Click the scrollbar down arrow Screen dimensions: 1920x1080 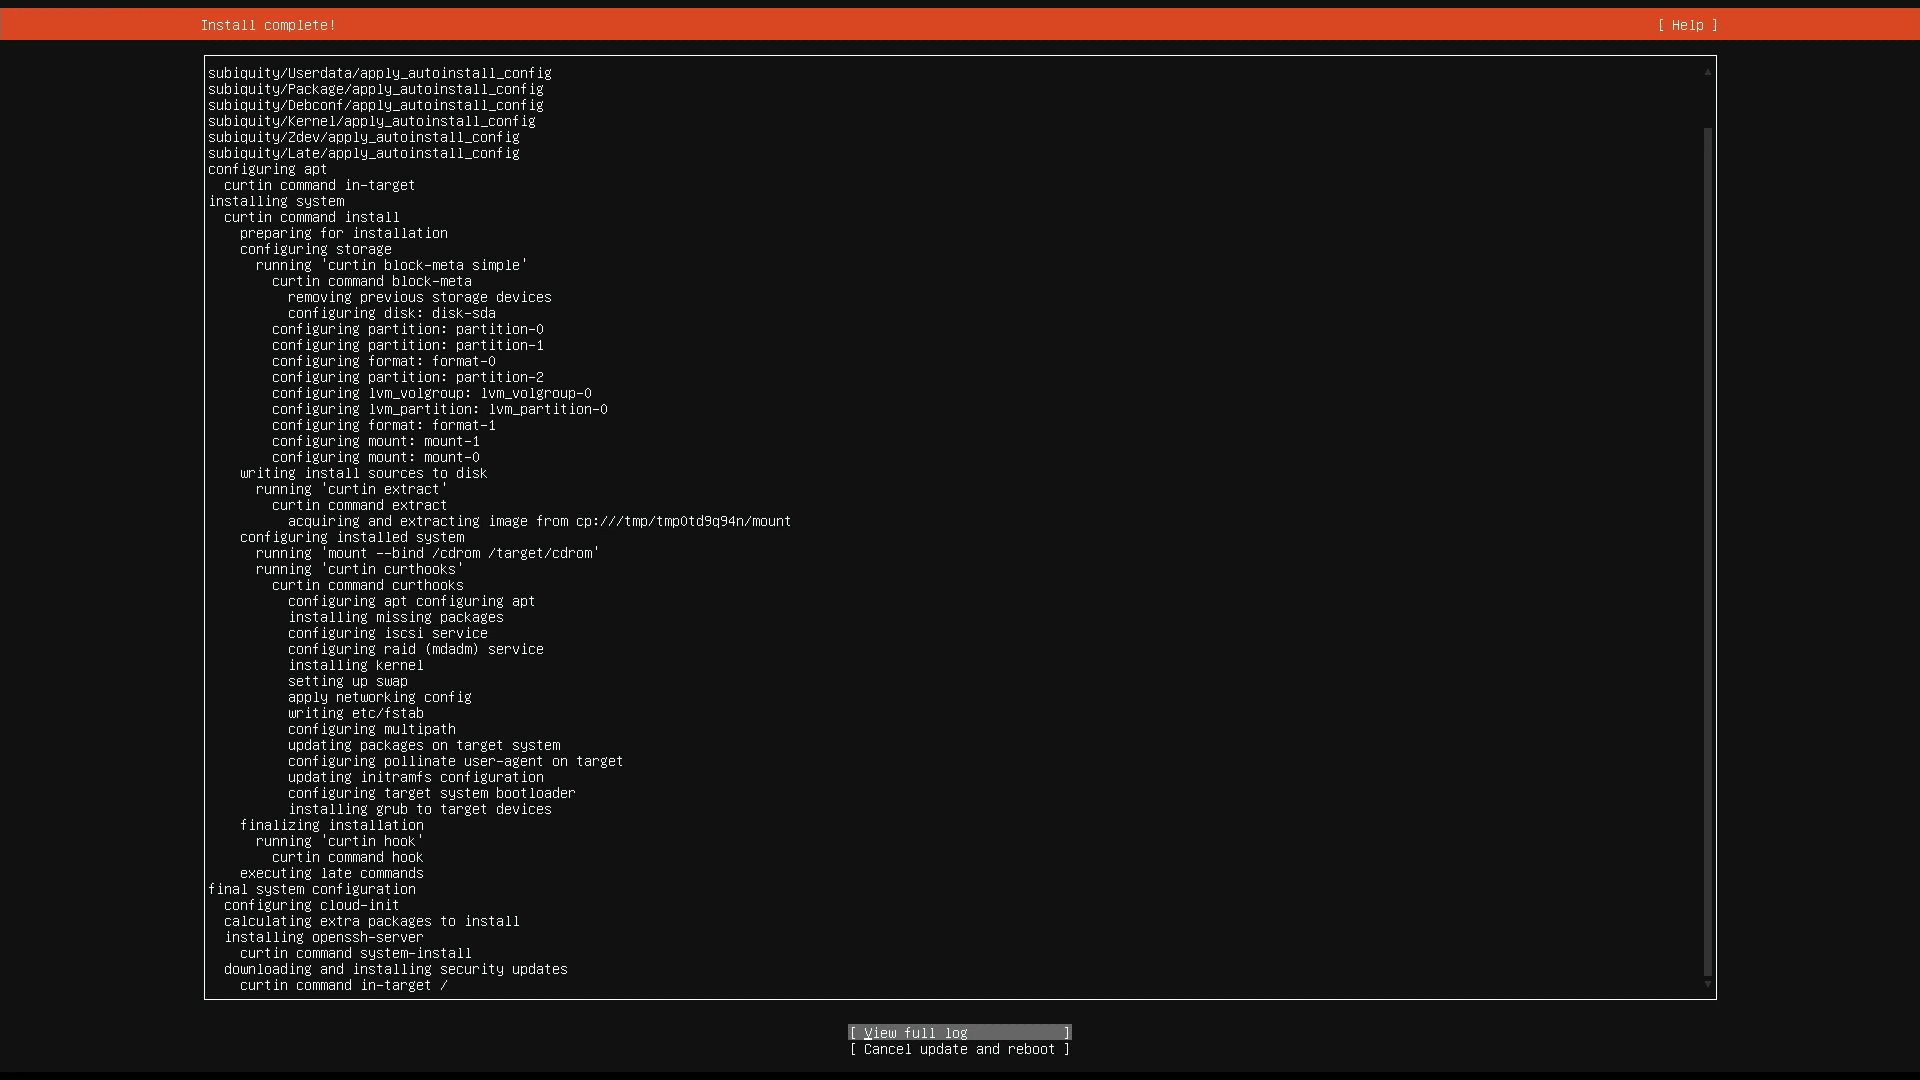point(1706,984)
